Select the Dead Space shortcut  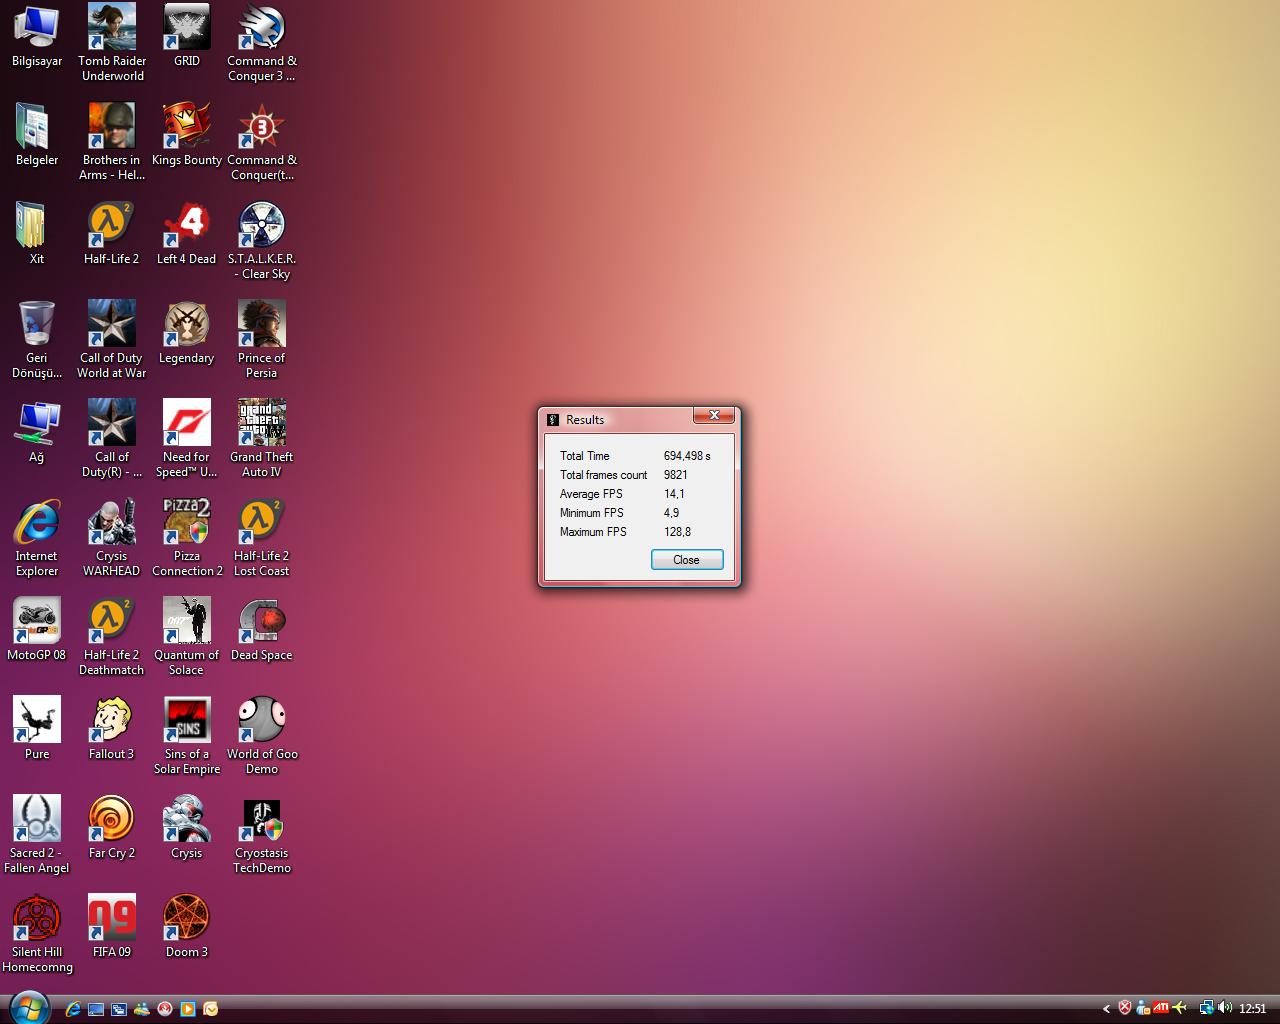(262, 630)
